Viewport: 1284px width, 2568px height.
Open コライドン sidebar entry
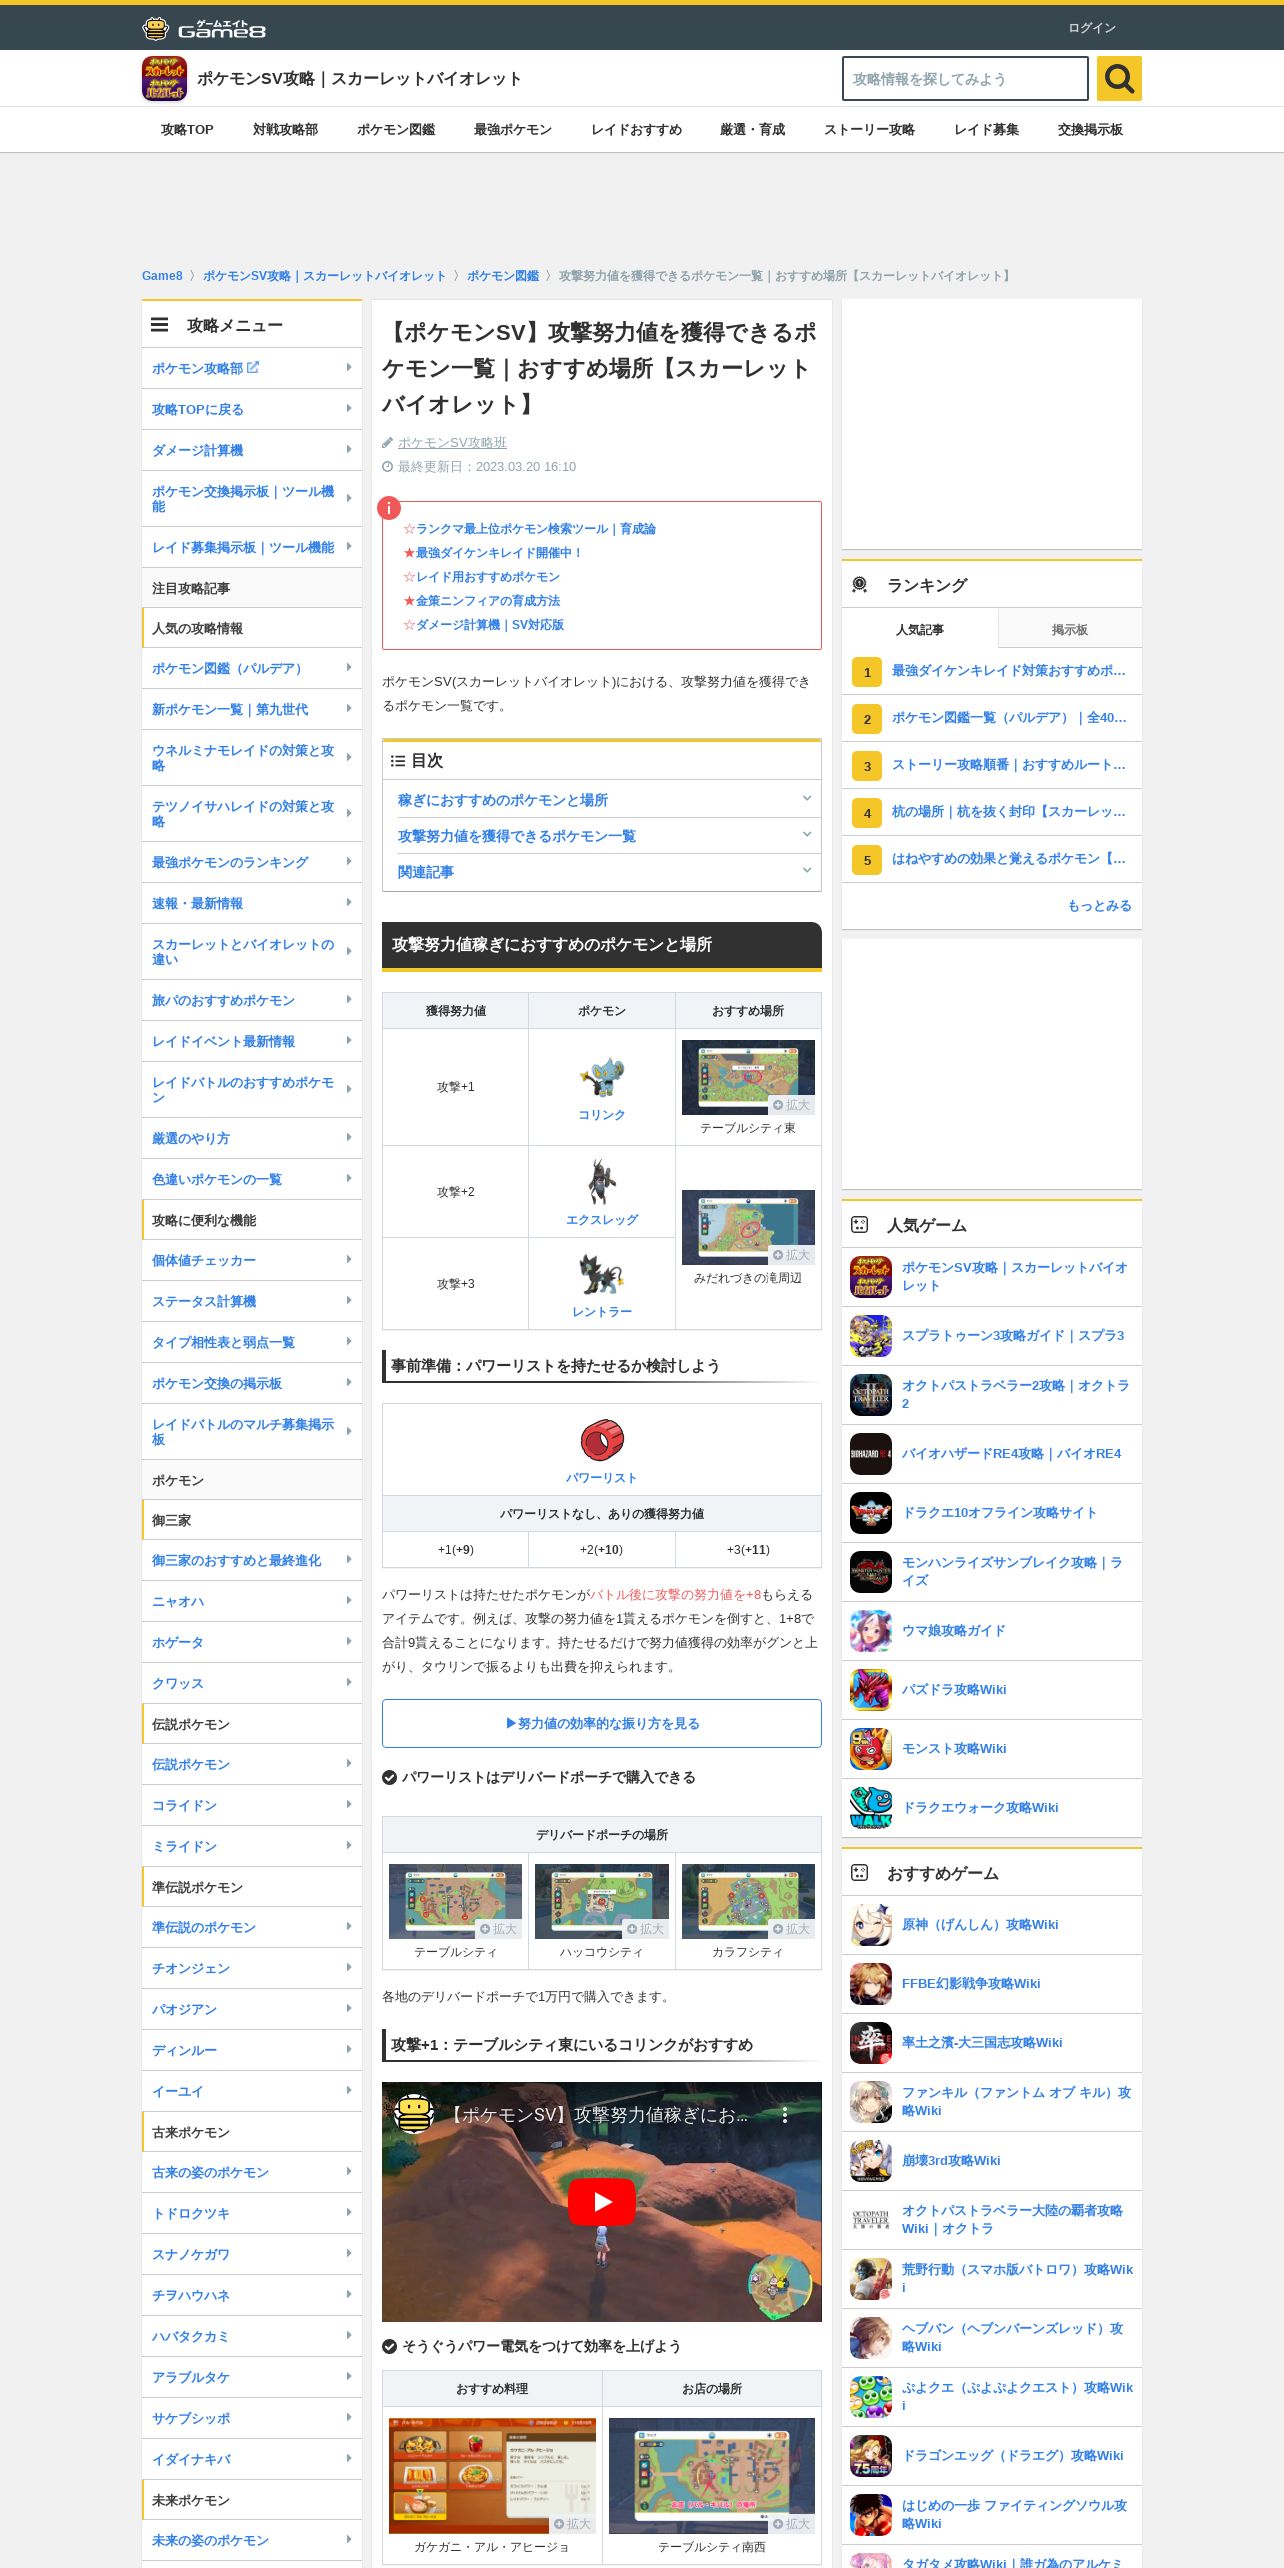251,1805
